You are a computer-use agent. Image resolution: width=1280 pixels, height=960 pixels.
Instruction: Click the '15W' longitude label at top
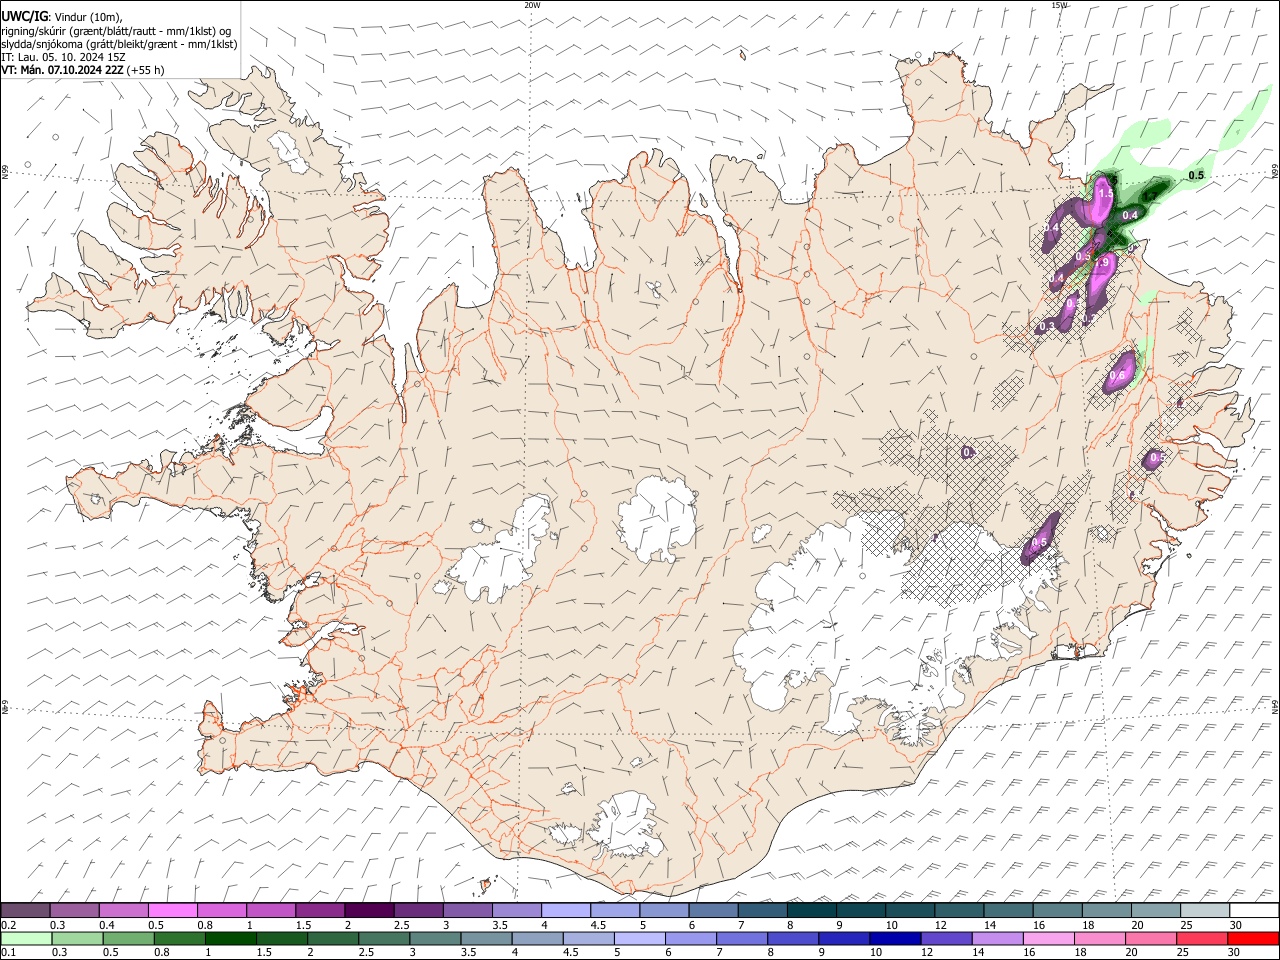(x=1059, y=5)
